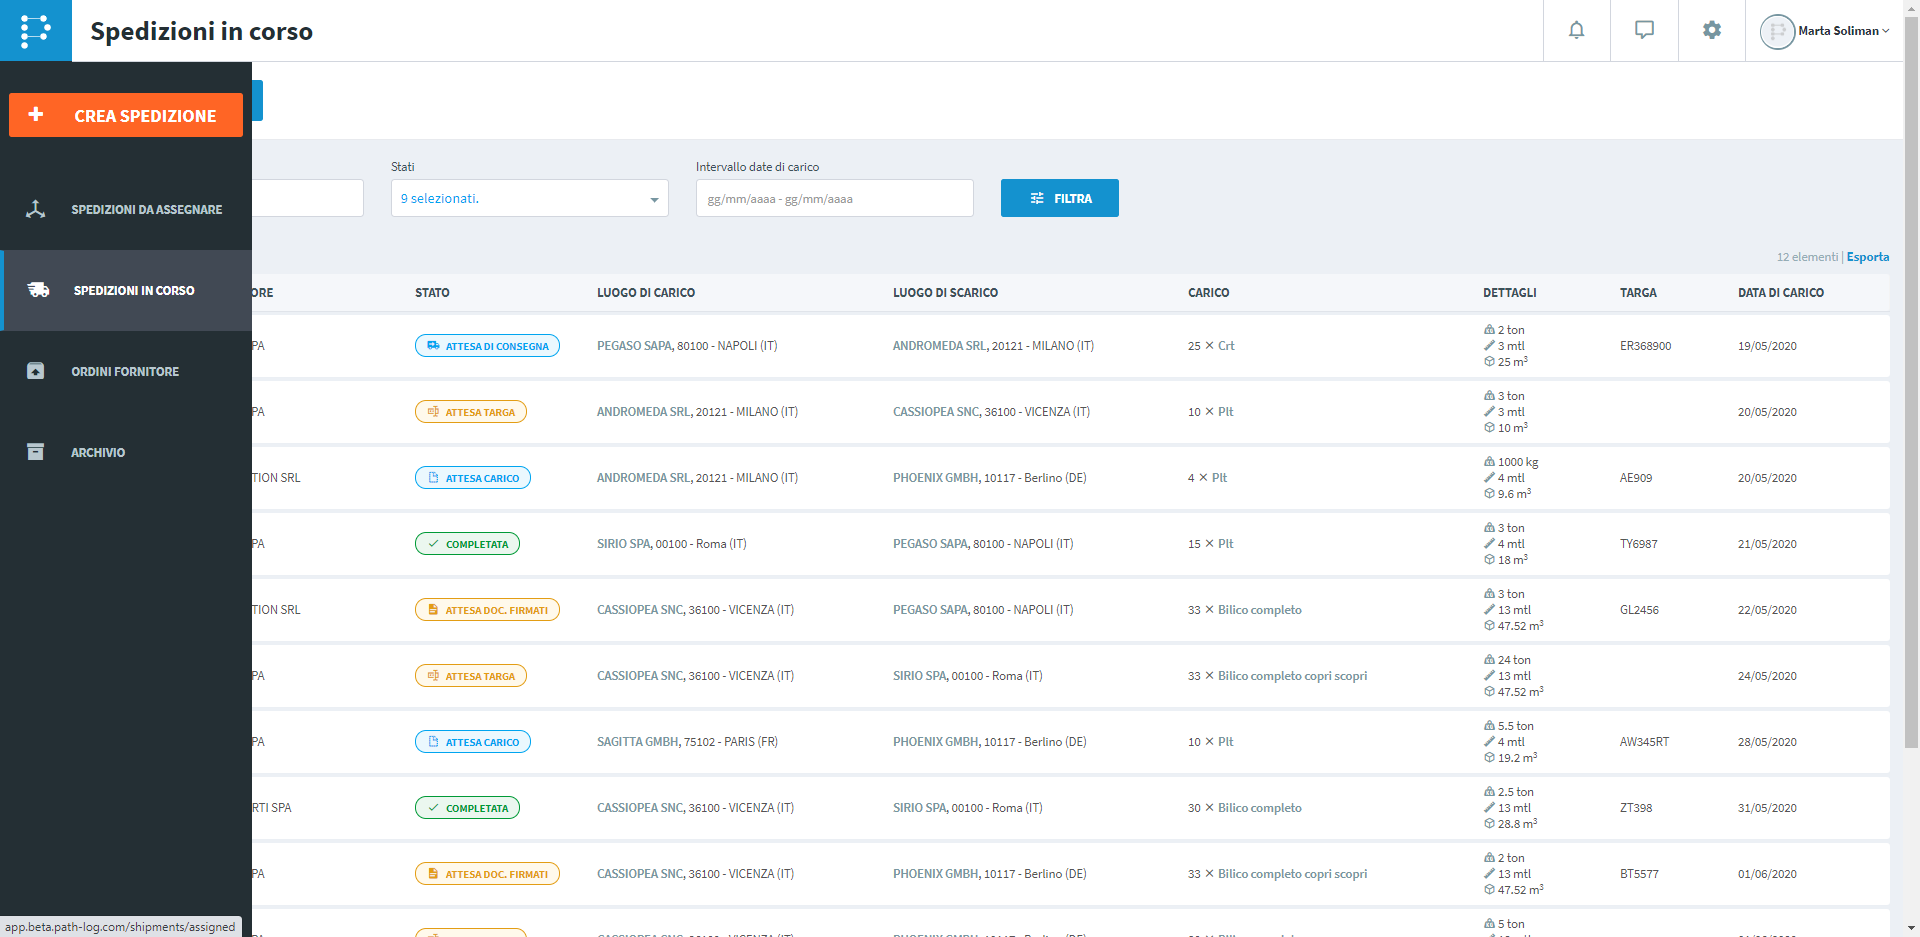Click plate AW345RT cell
The width and height of the screenshot is (1920, 937).
click(x=1644, y=742)
